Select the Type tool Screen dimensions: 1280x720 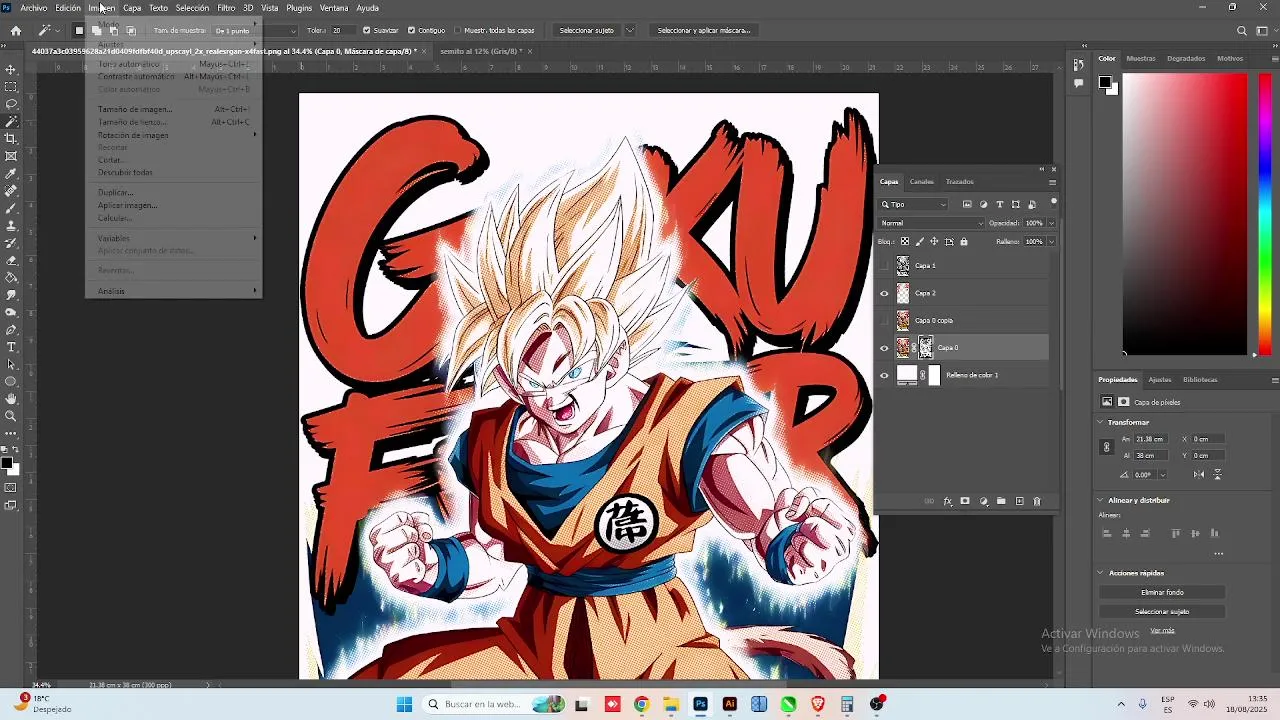[x=11, y=347]
